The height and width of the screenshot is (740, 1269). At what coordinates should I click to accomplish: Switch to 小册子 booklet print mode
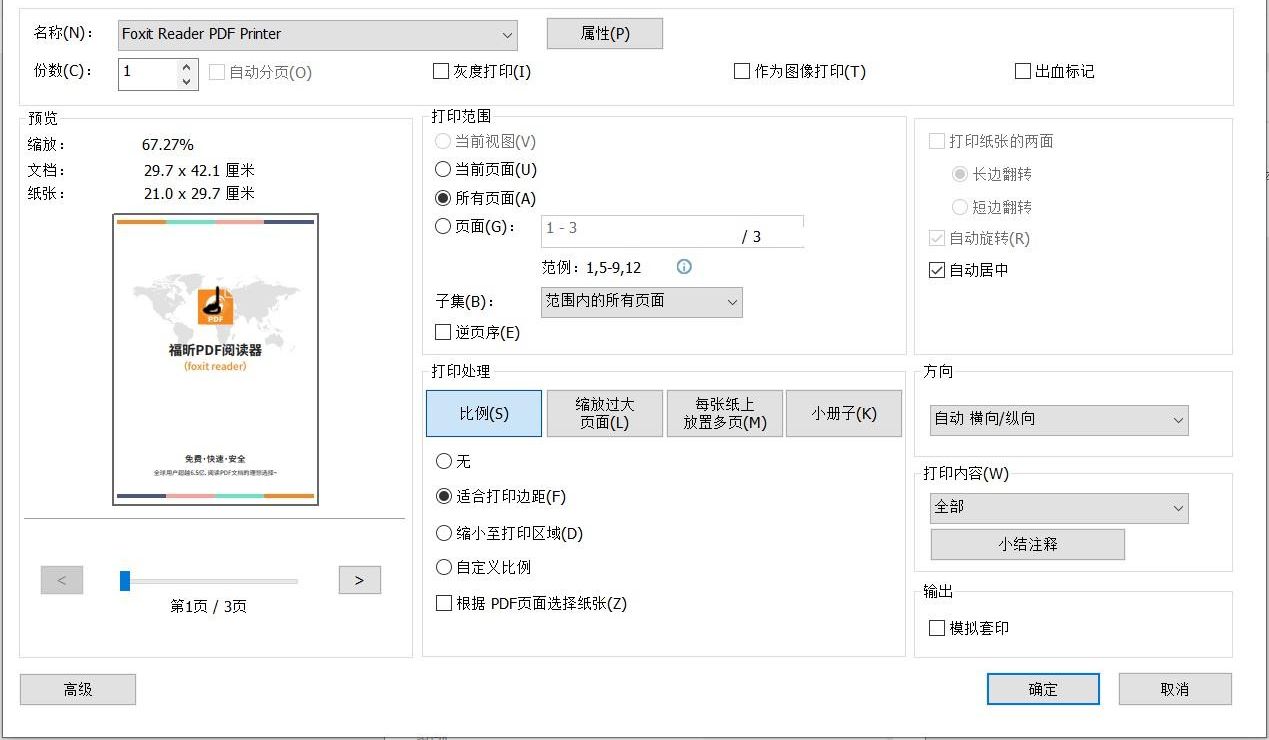[x=844, y=413]
